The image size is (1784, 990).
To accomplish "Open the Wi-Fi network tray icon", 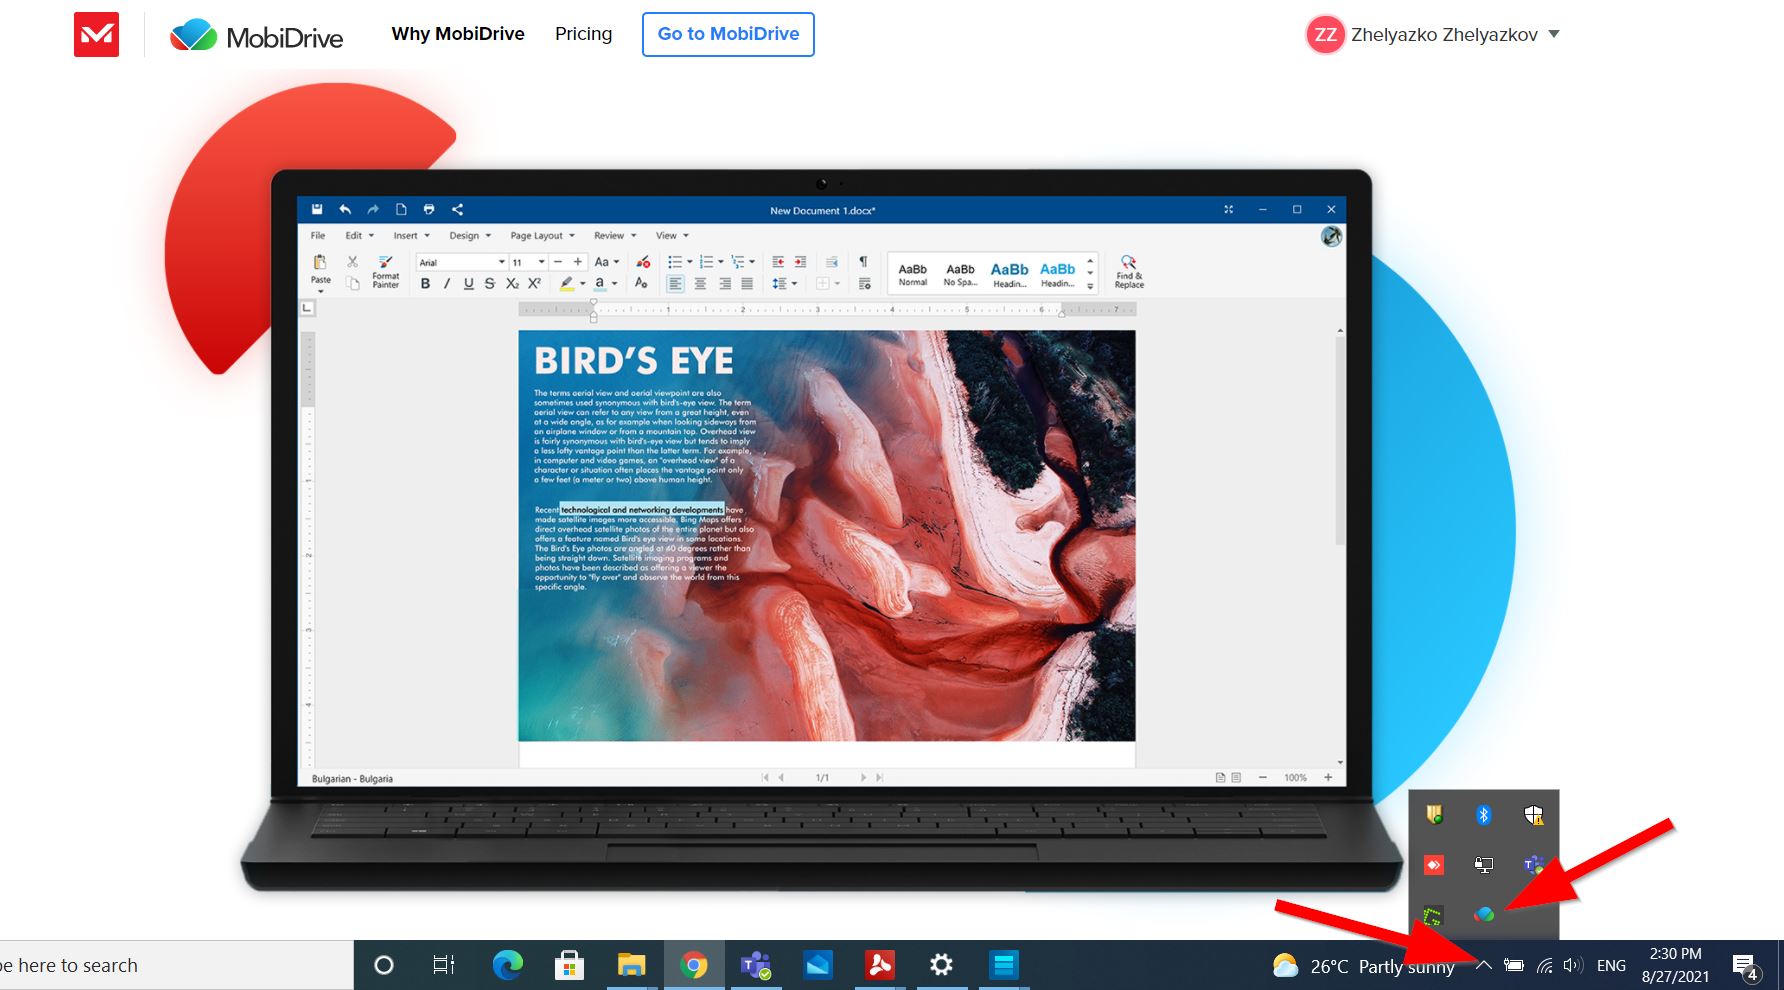I will (x=1544, y=965).
